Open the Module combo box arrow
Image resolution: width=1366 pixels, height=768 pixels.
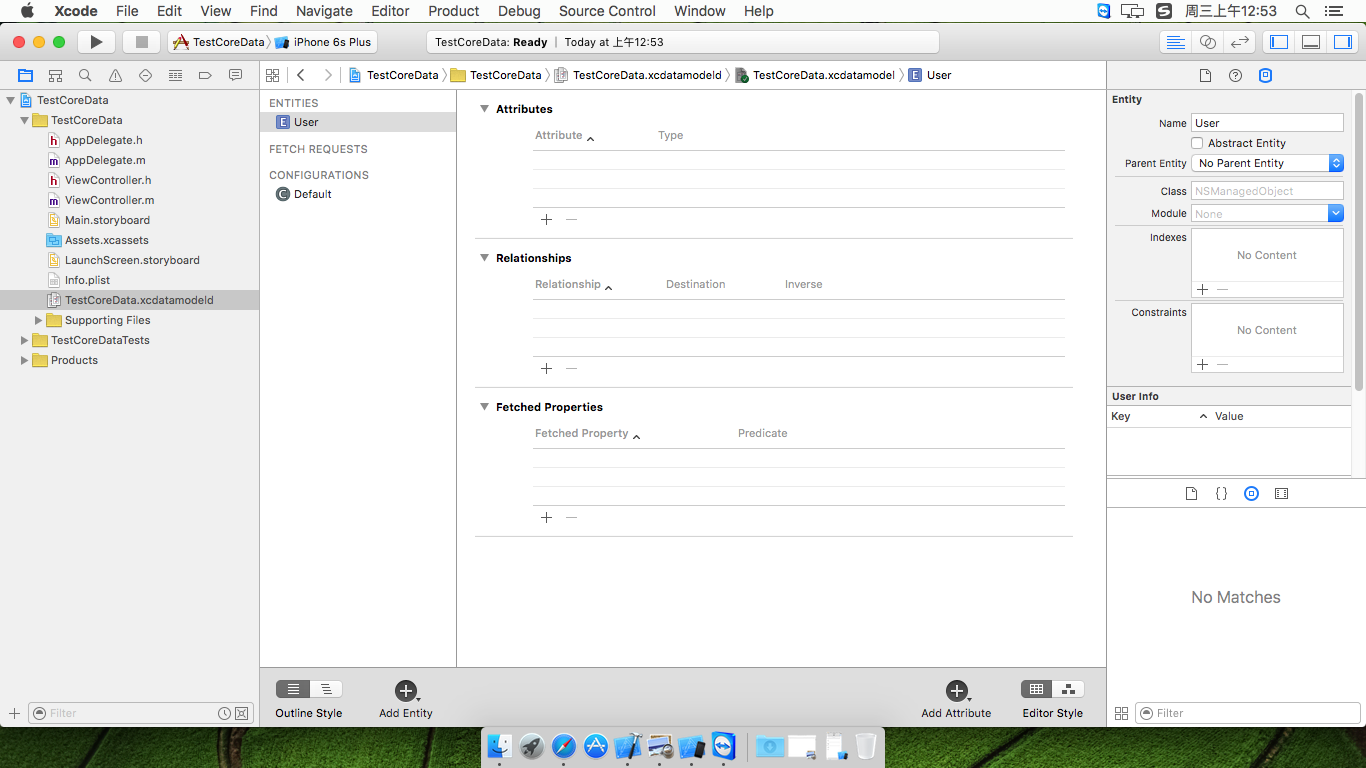point(1336,213)
